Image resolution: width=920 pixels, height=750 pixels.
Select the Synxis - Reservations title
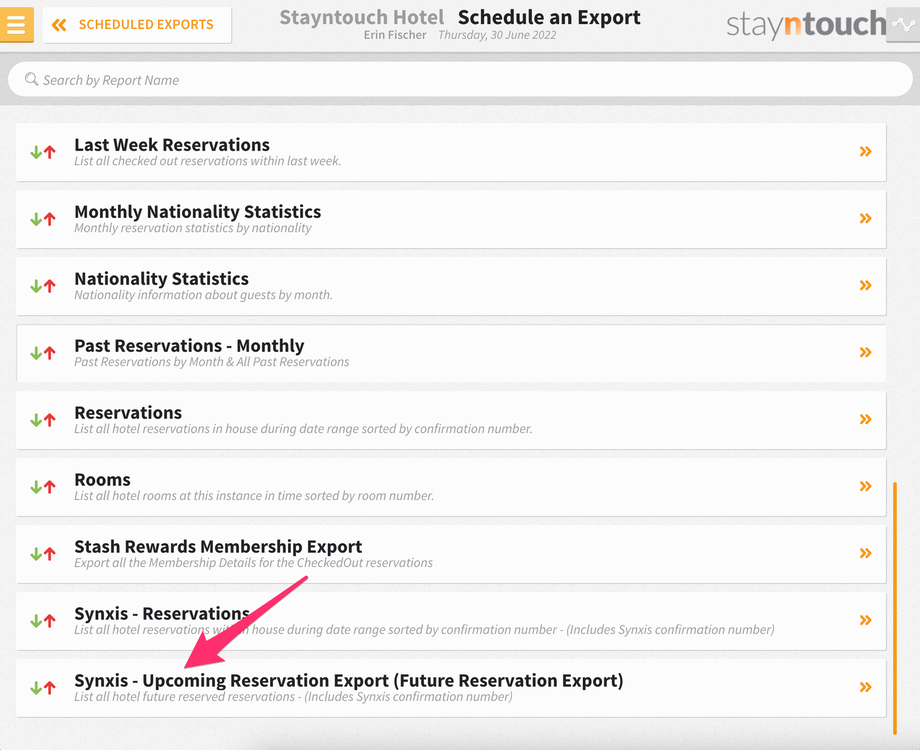pyautogui.click(x=162, y=613)
